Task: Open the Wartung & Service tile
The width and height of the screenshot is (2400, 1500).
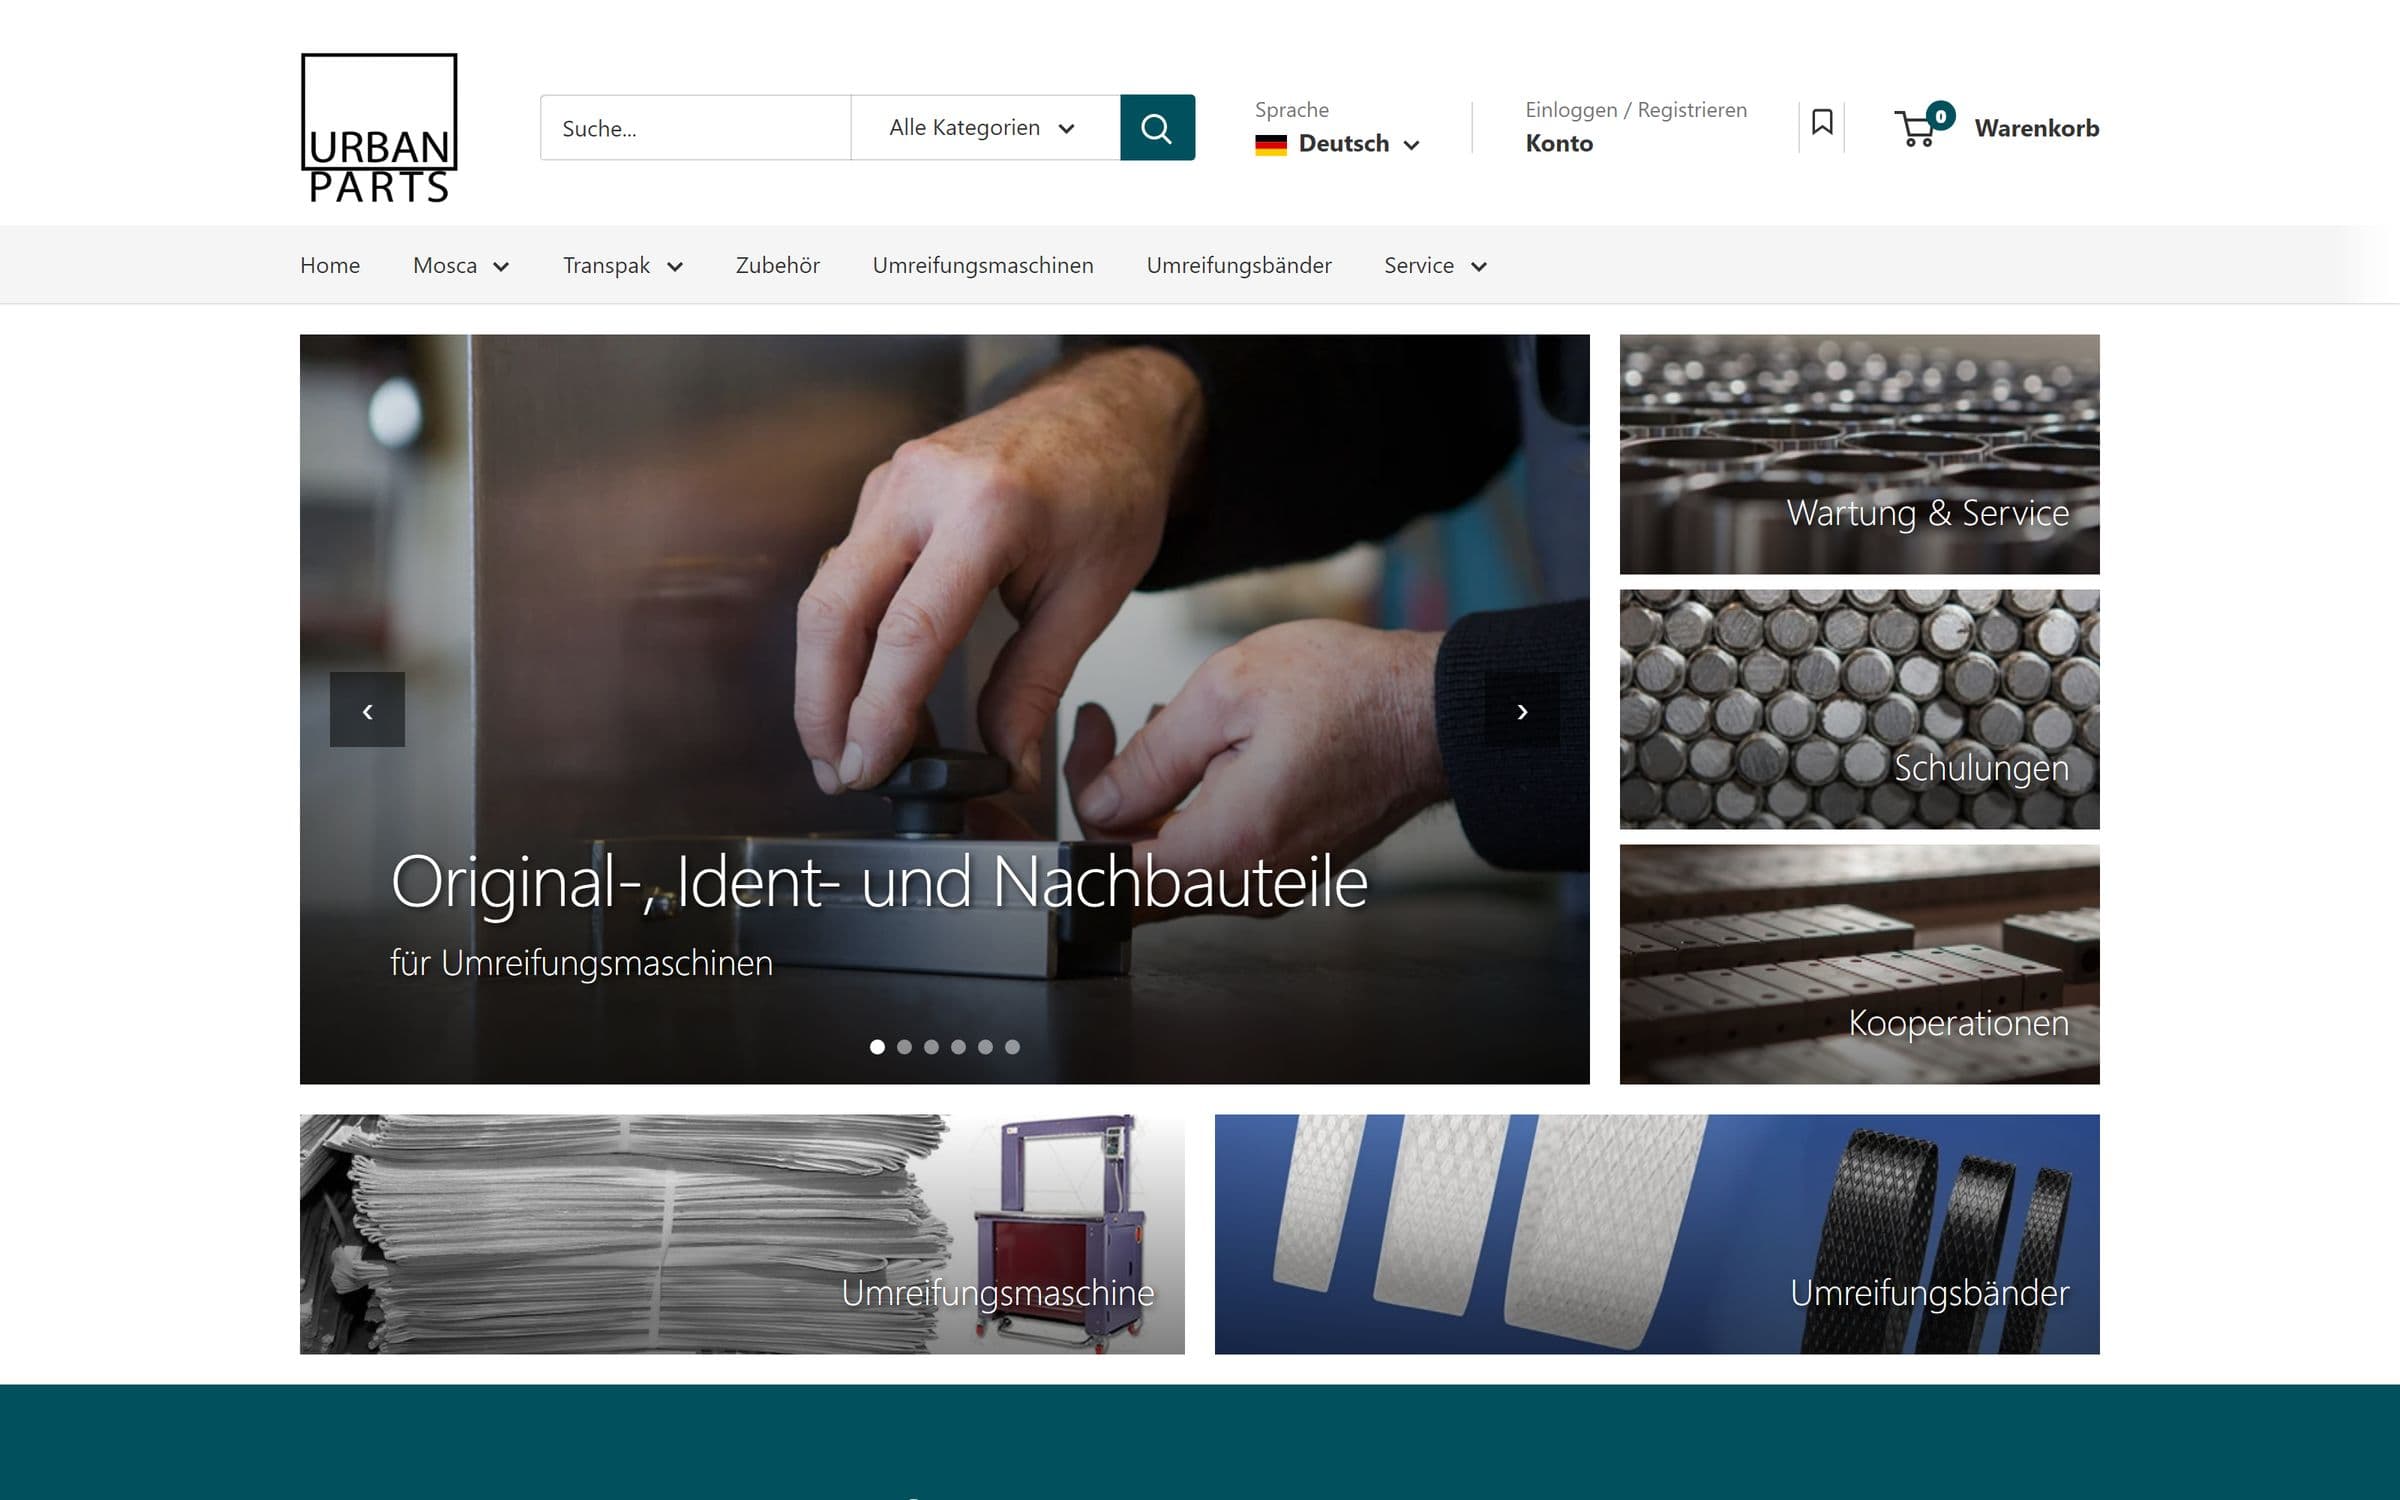Action: [1859, 454]
